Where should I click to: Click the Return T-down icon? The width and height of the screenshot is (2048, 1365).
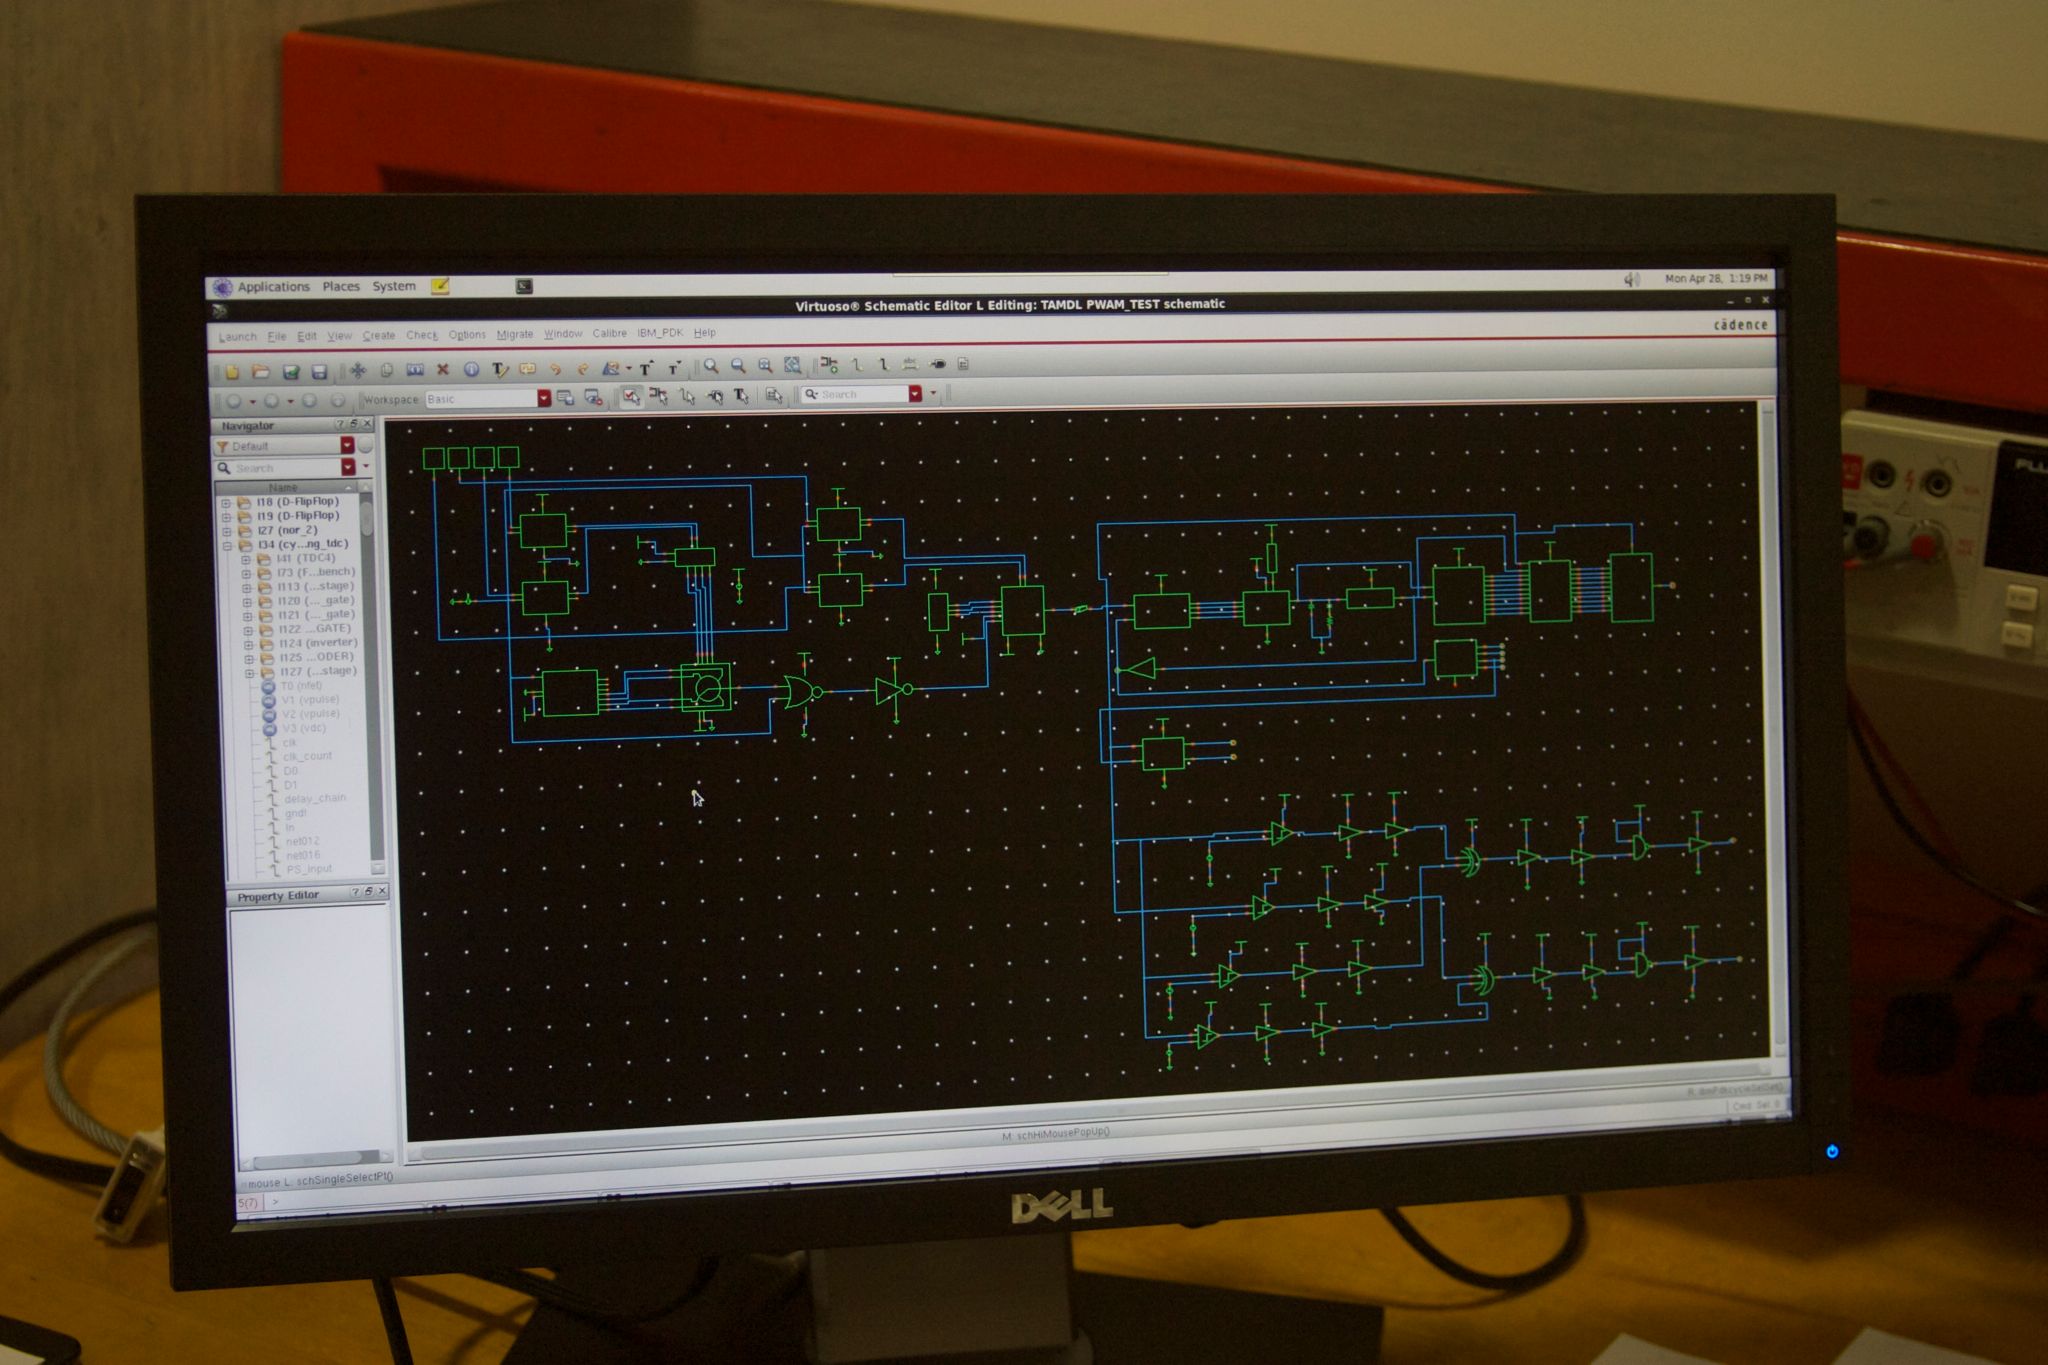(x=674, y=368)
